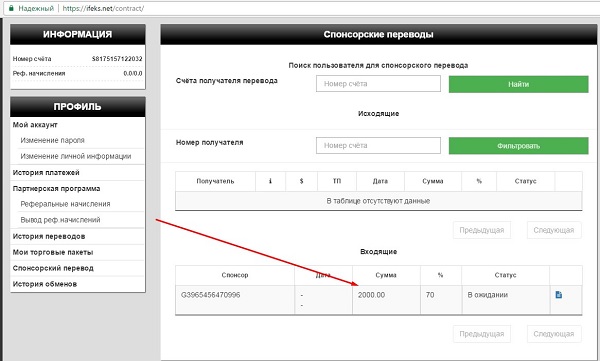Sort outgoing table by Дата column
Viewport: 600px width, 361px height.
point(380,181)
